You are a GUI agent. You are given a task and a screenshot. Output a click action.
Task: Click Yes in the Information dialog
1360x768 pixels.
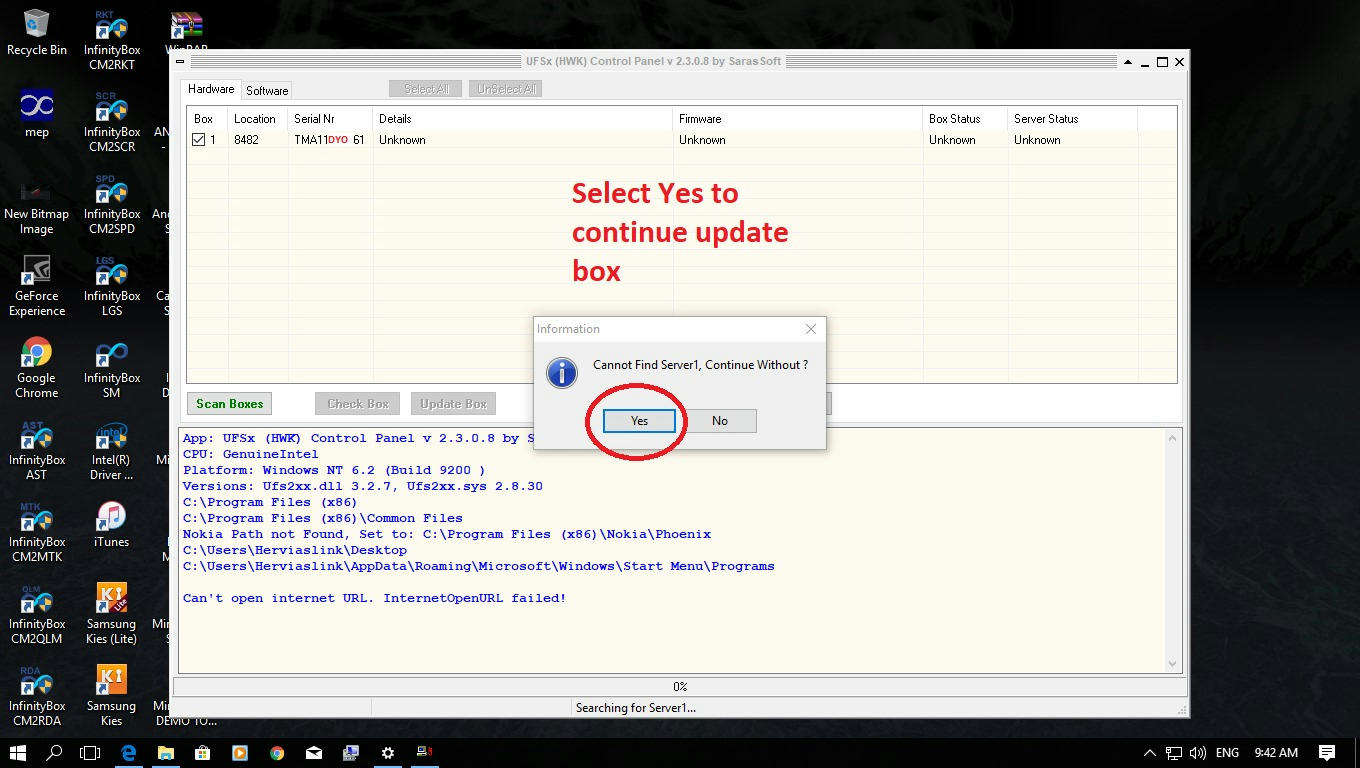pyautogui.click(x=639, y=421)
